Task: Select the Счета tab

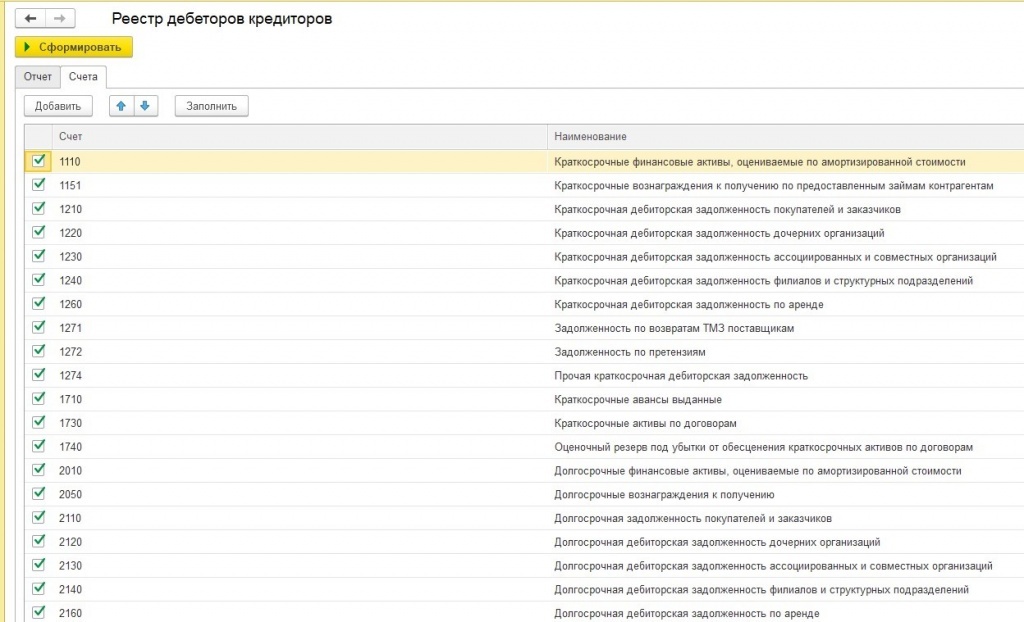Action: [83, 77]
